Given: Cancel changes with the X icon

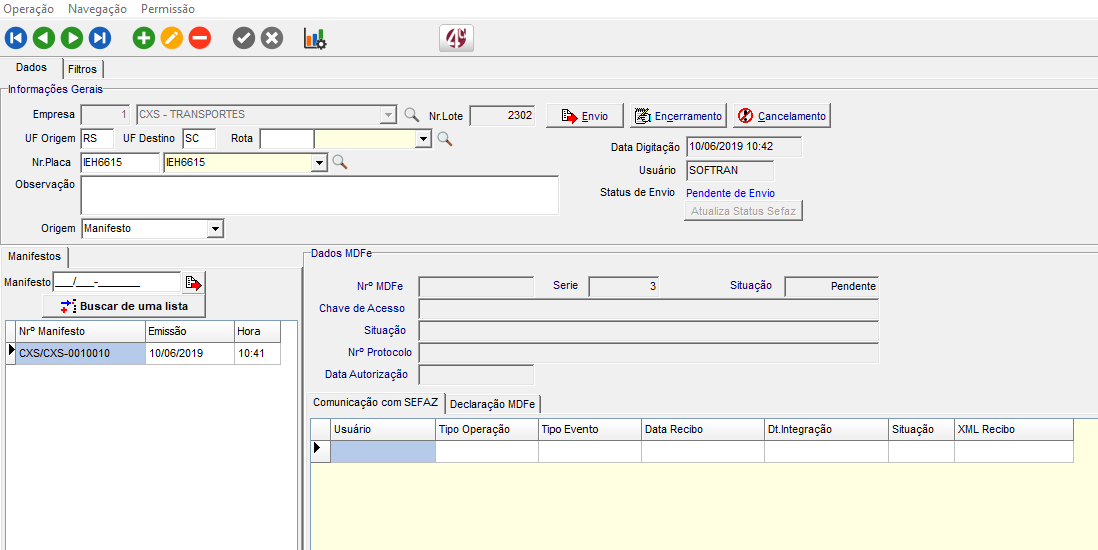Looking at the screenshot, I should (272, 38).
